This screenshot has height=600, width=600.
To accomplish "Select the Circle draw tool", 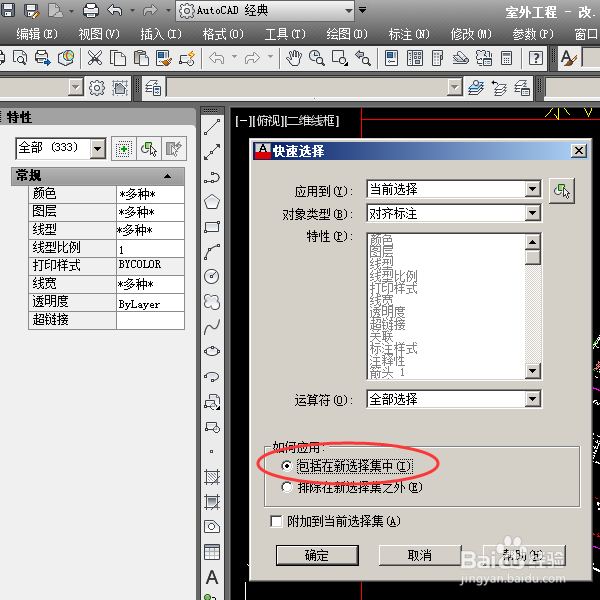I will click(212, 276).
